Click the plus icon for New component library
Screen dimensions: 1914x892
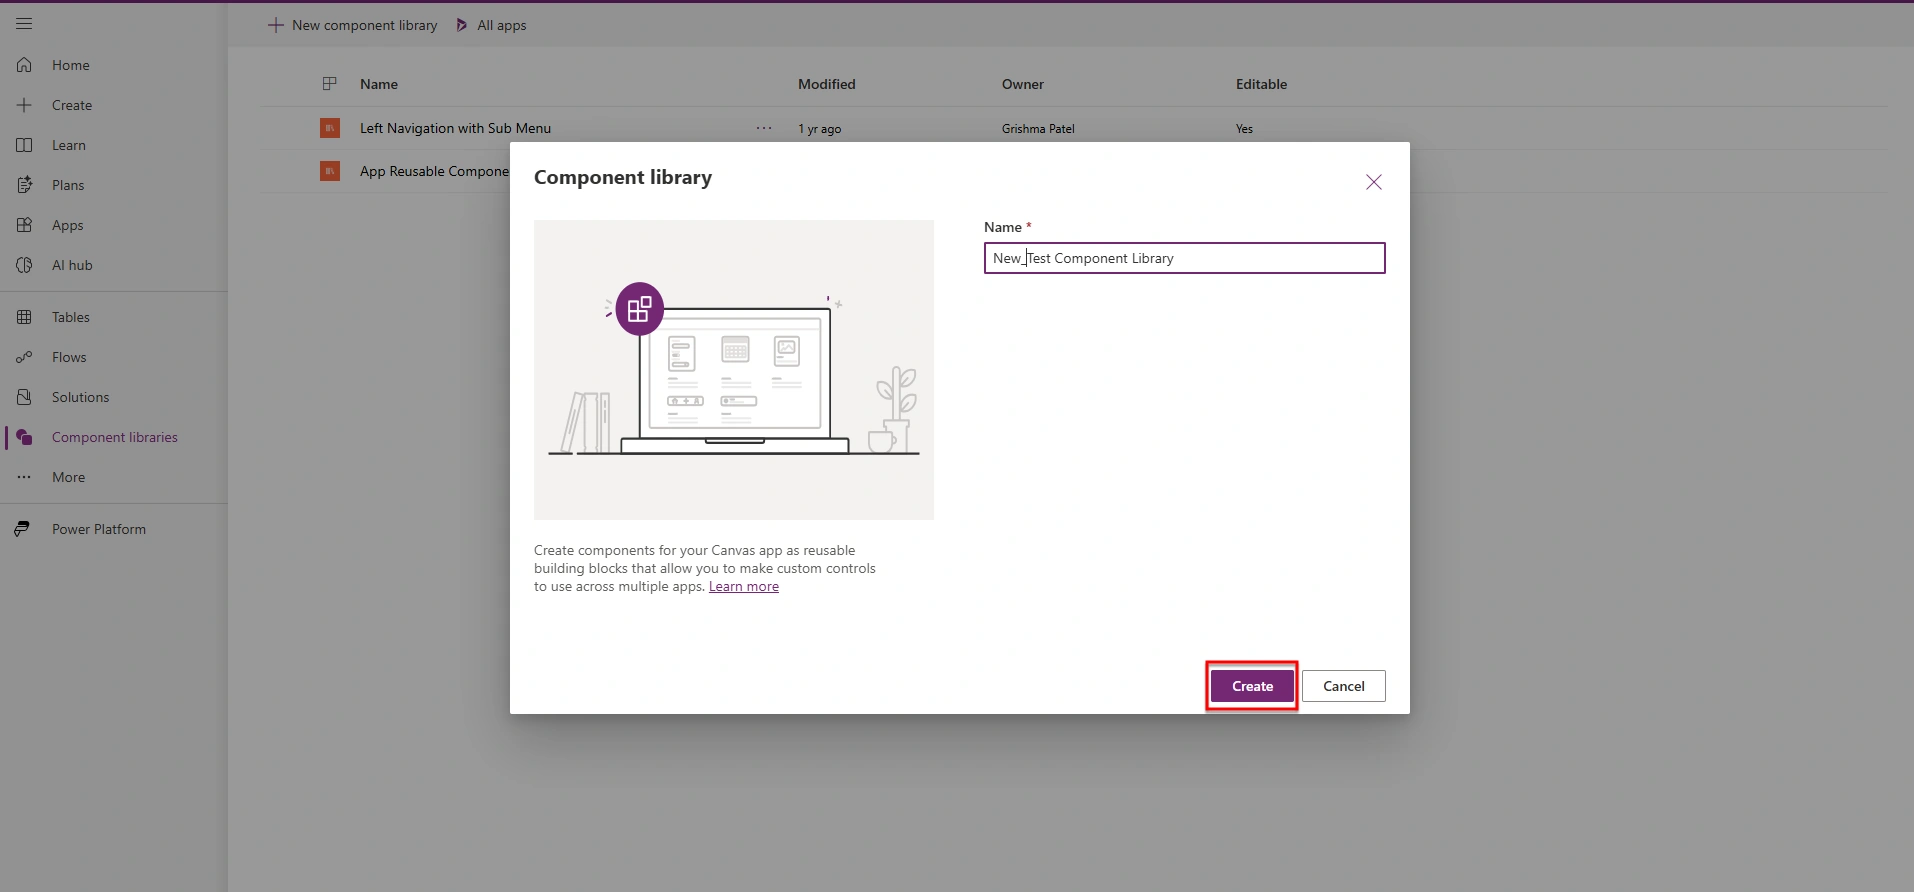click(276, 25)
